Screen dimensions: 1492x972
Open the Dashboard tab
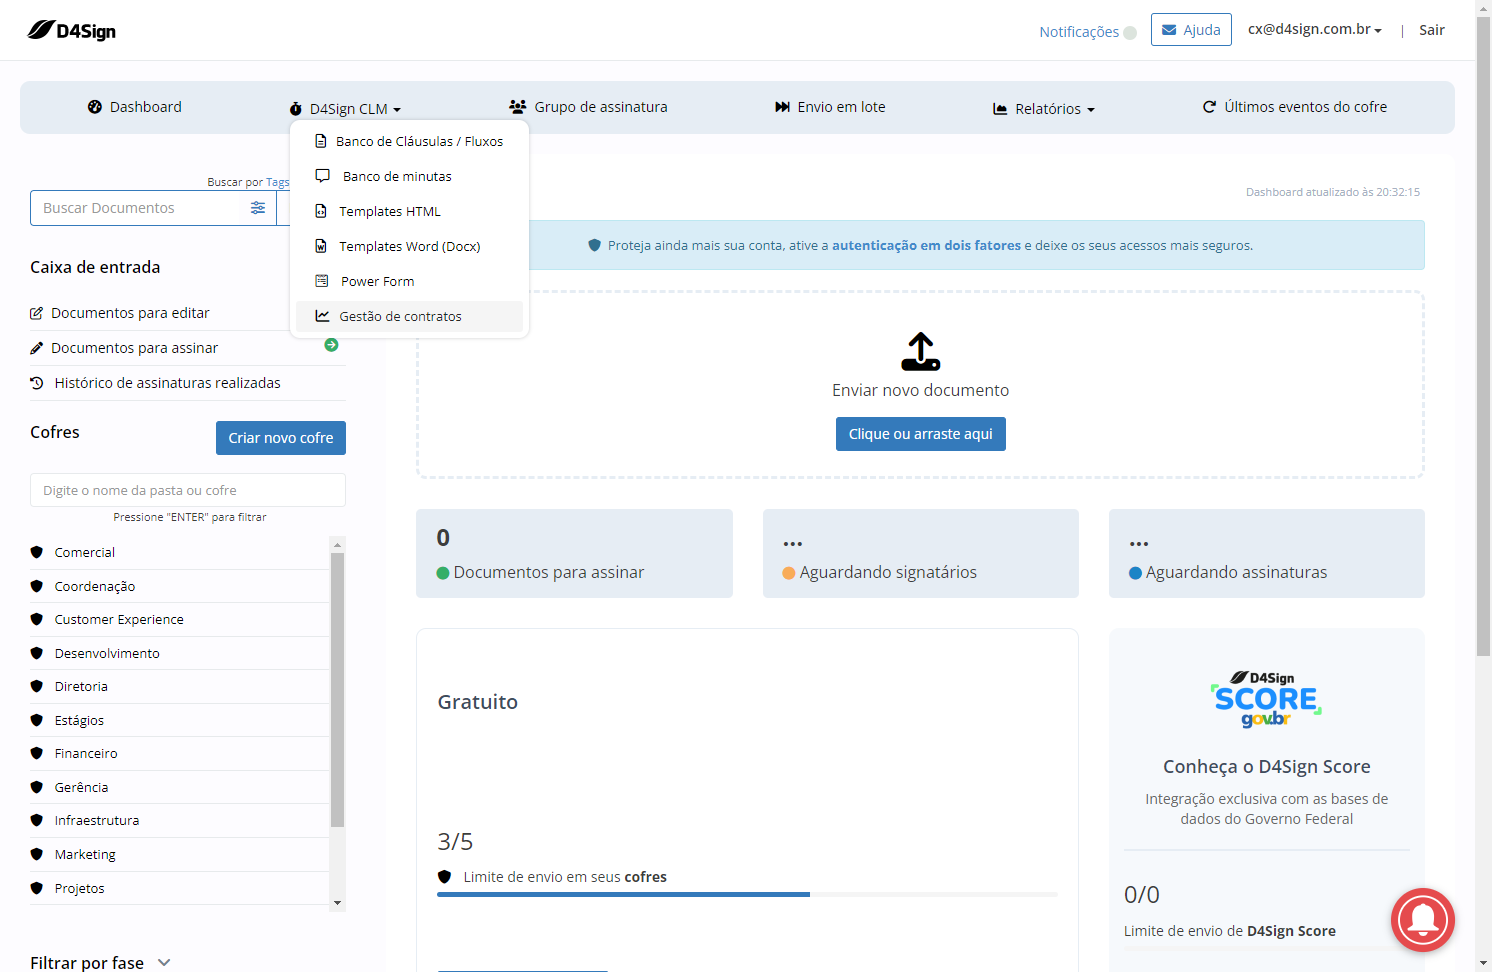point(135,107)
